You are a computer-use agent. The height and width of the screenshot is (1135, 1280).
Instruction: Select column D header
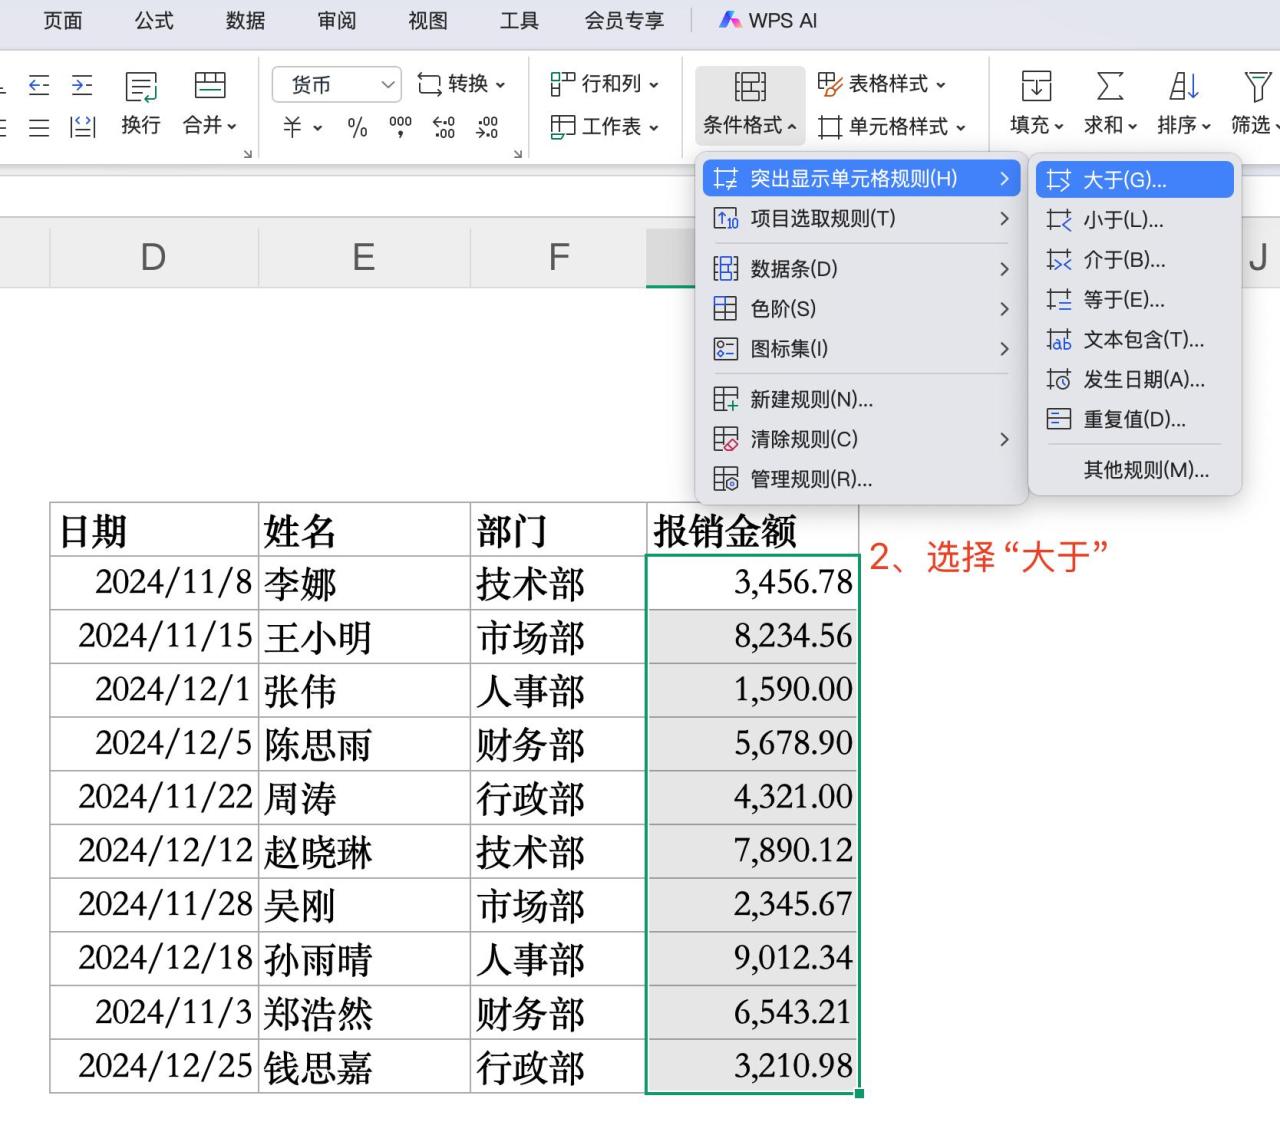click(x=154, y=258)
